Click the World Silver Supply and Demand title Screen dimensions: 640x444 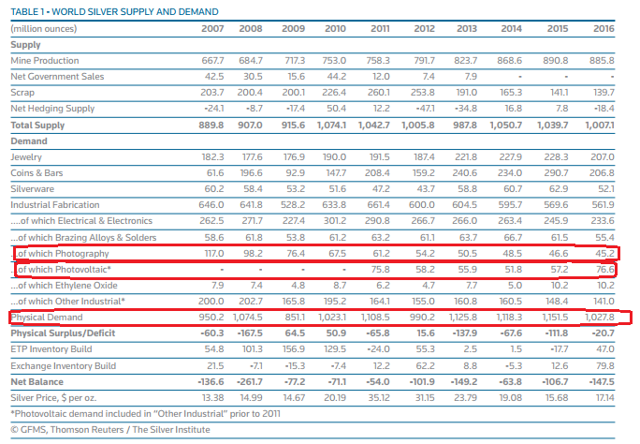point(114,11)
